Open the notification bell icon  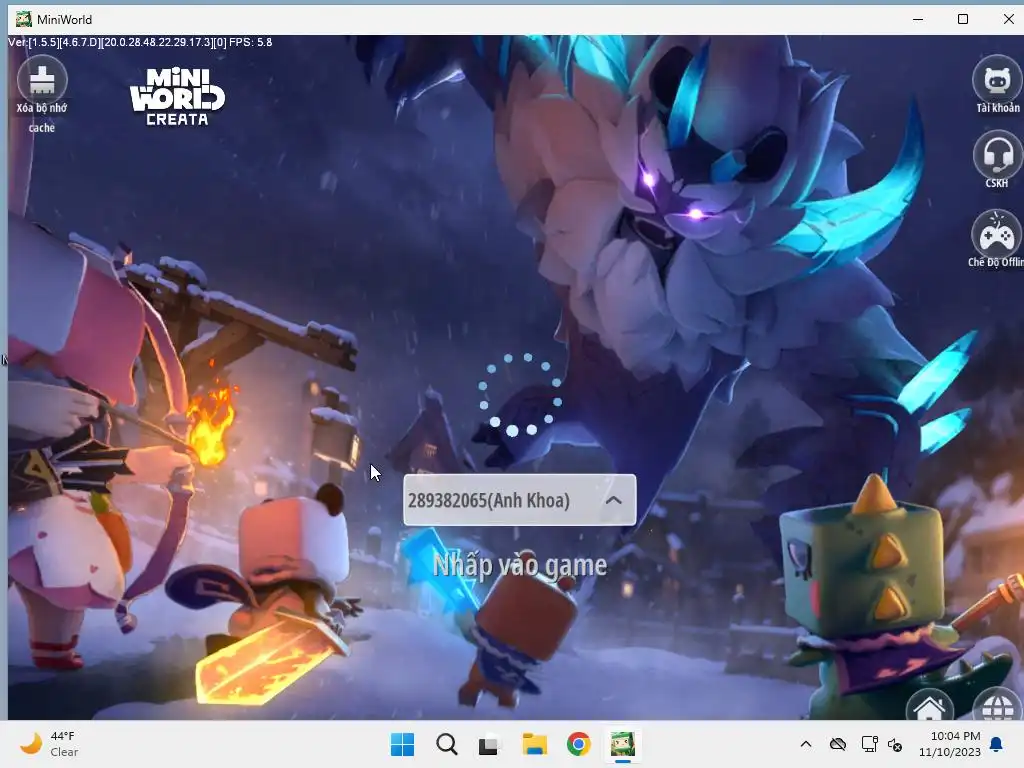tap(996, 744)
